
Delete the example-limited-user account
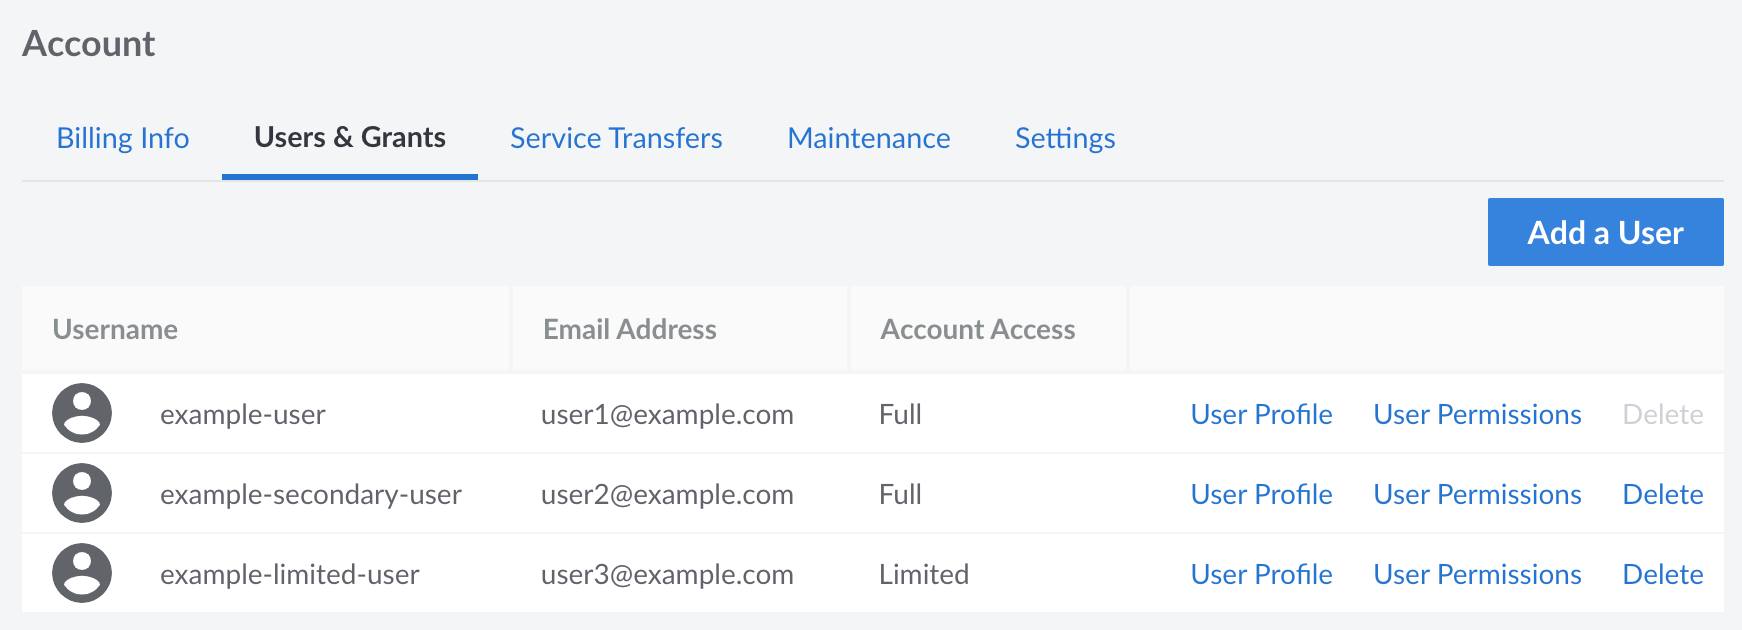(1663, 573)
